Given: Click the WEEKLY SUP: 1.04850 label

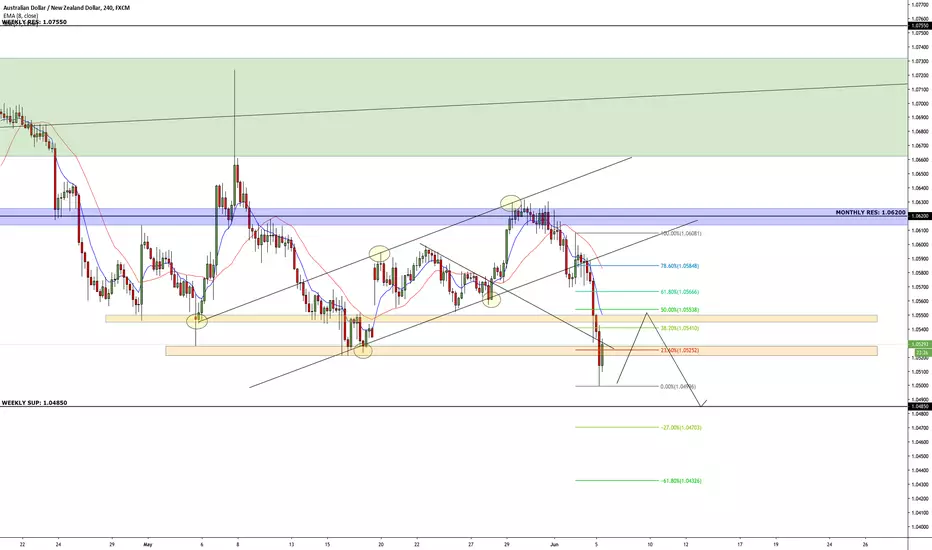Looking at the screenshot, I should 34,403.
